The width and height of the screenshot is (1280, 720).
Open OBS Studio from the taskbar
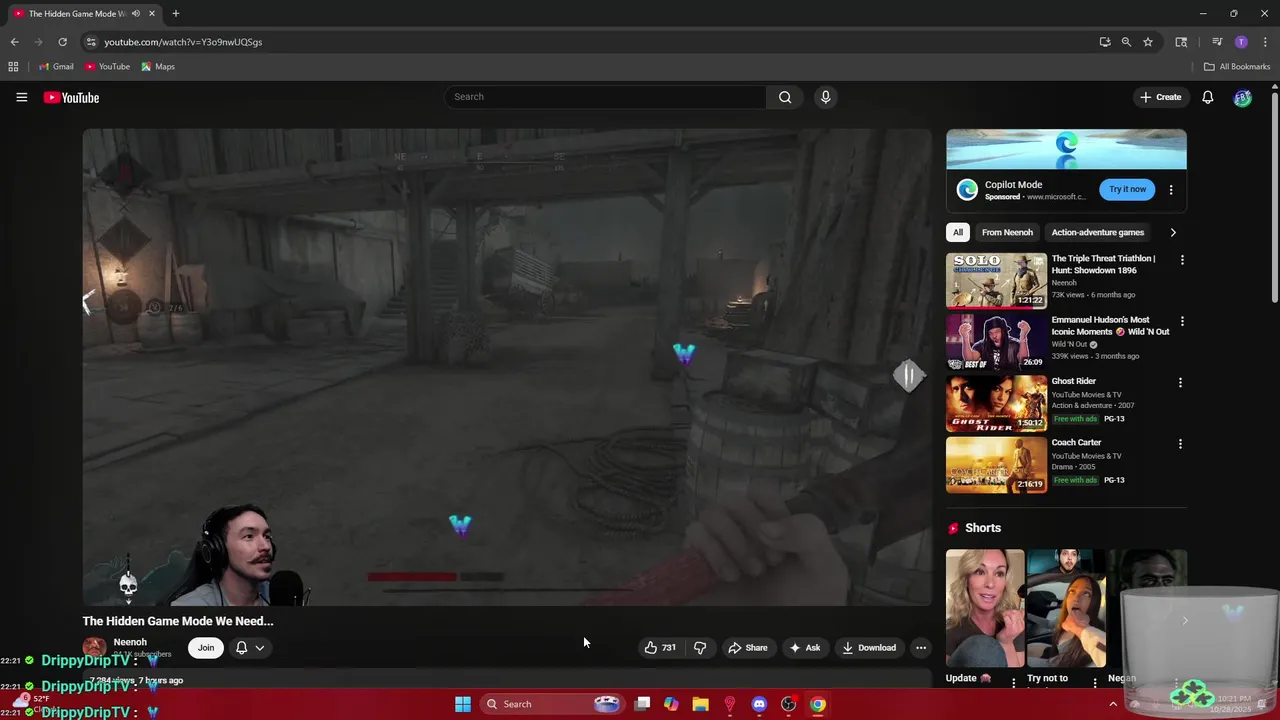tap(788, 704)
